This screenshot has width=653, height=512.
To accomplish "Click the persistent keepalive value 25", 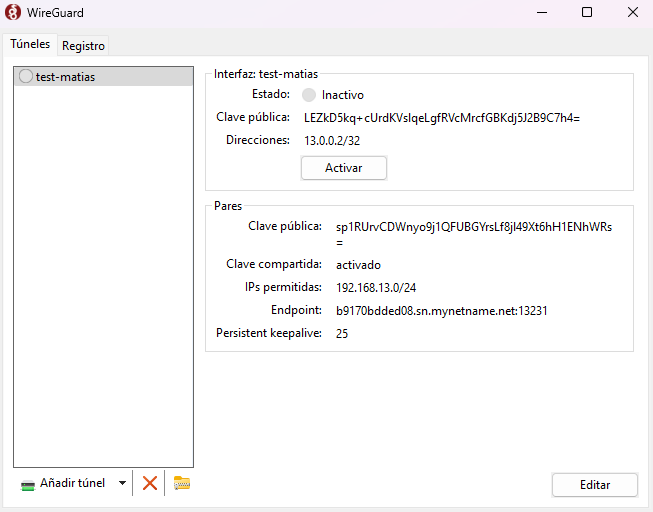I will 342,333.
